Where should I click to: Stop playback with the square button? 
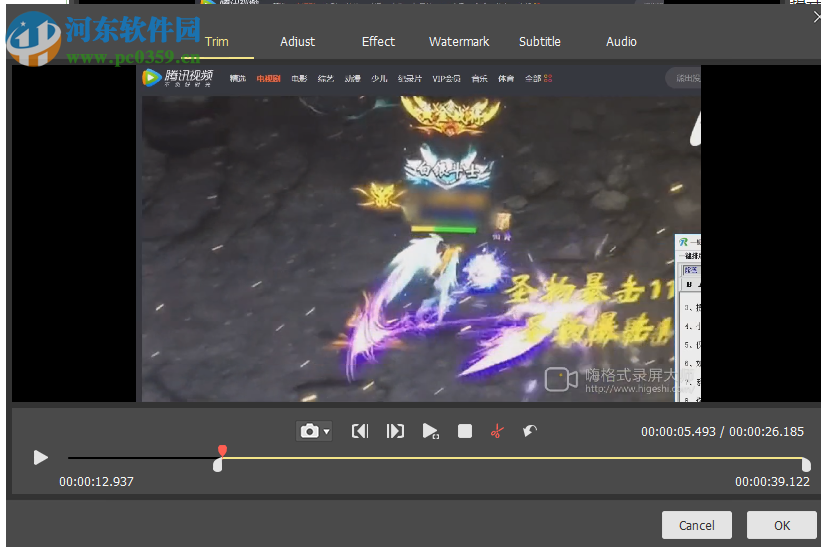click(x=464, y=431)
